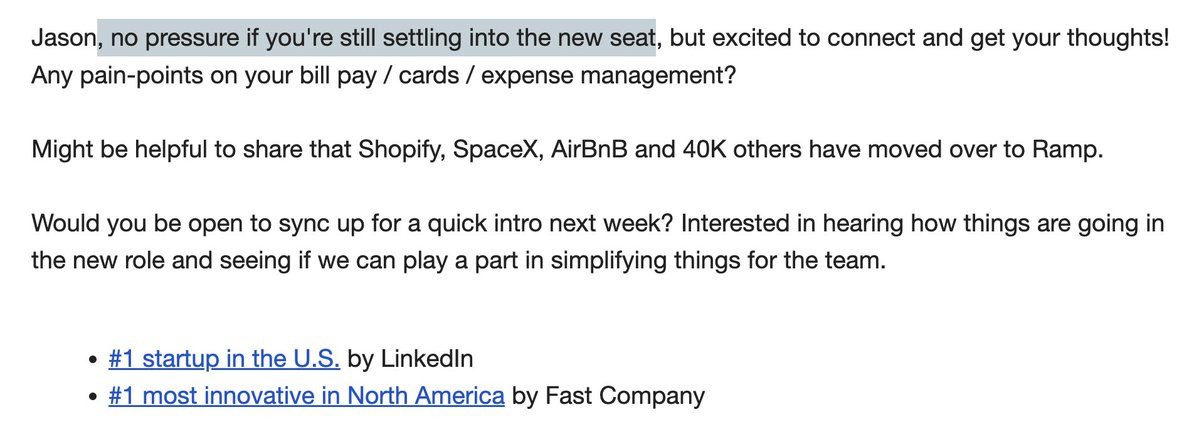The image size is (1199, 444).
Task: Open '#1 most innovative in North America' link
Action: pos(307,395)
